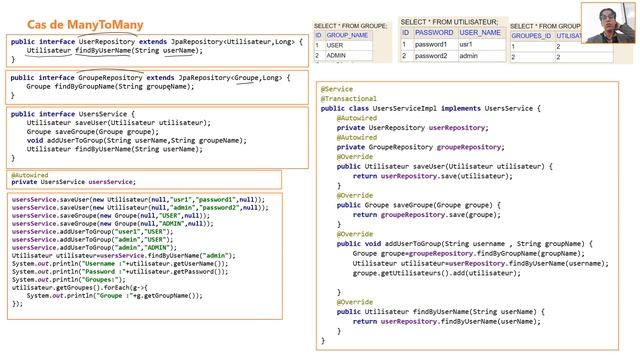Click the "public void addUserToGroup" method signature
Image resolution: width=640 pixels, height=360 pixels.
(464, 244)
